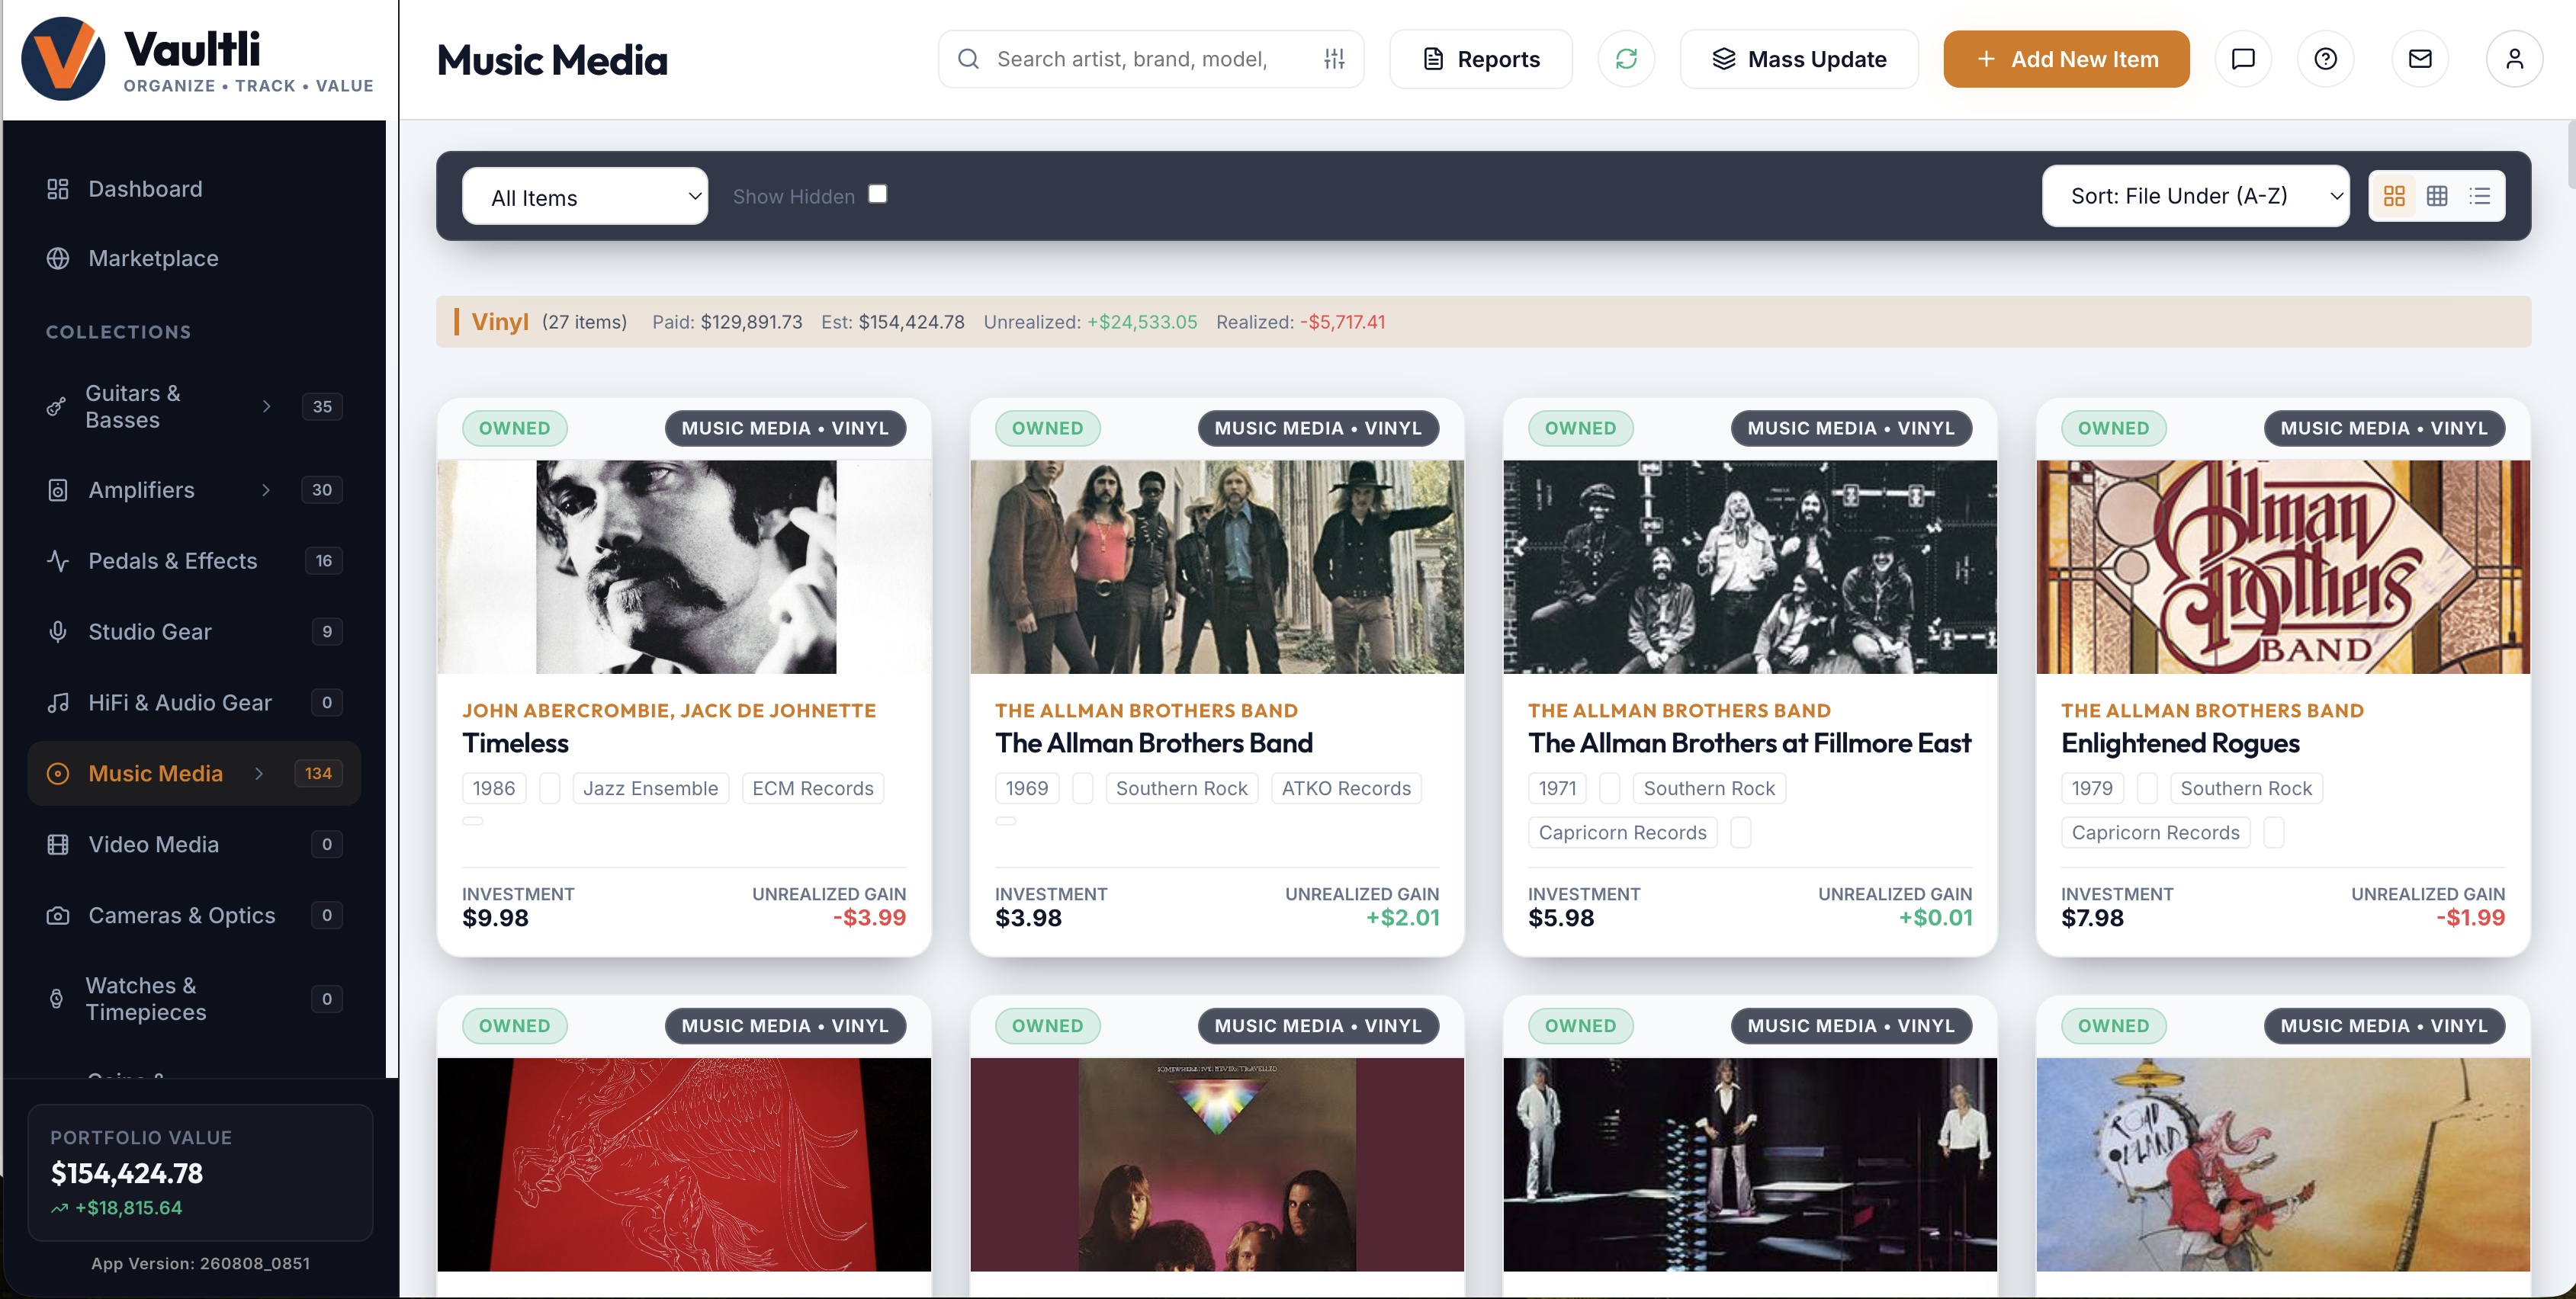2576x1299 pixels.
Task: Click the Mass Update button
Action: 1798,59
